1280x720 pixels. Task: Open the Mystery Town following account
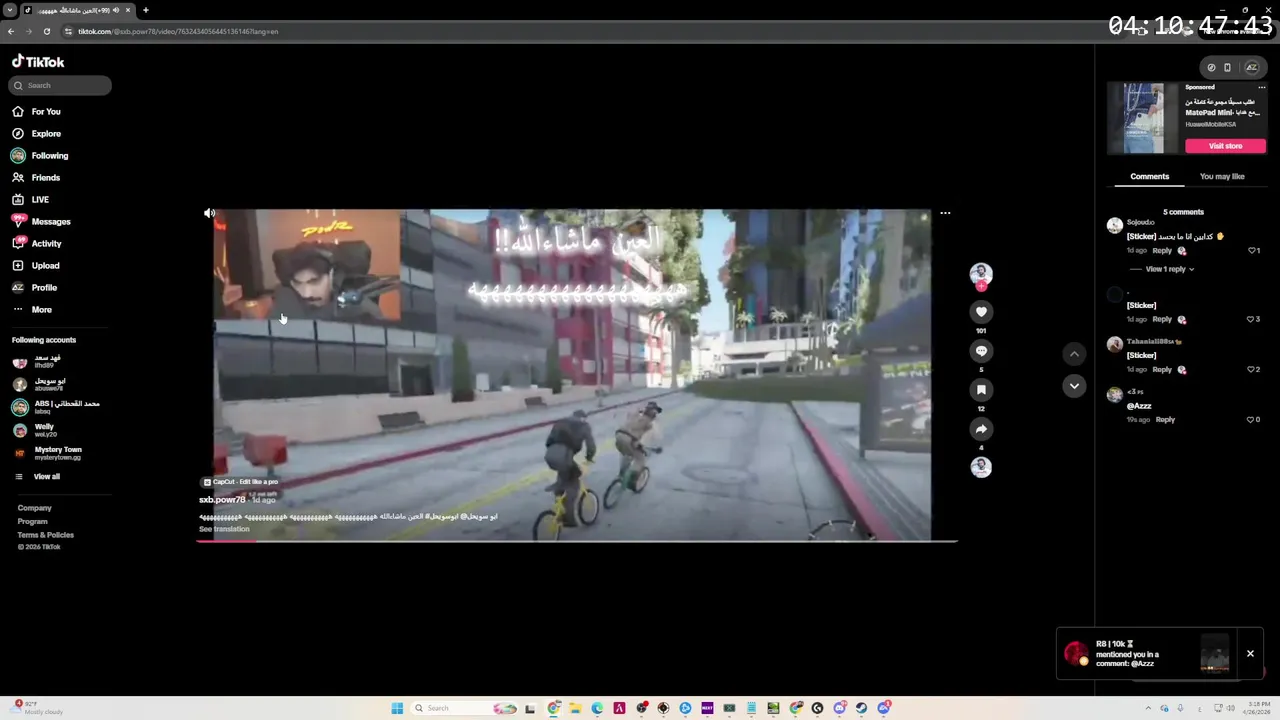(x=48, y=453)
